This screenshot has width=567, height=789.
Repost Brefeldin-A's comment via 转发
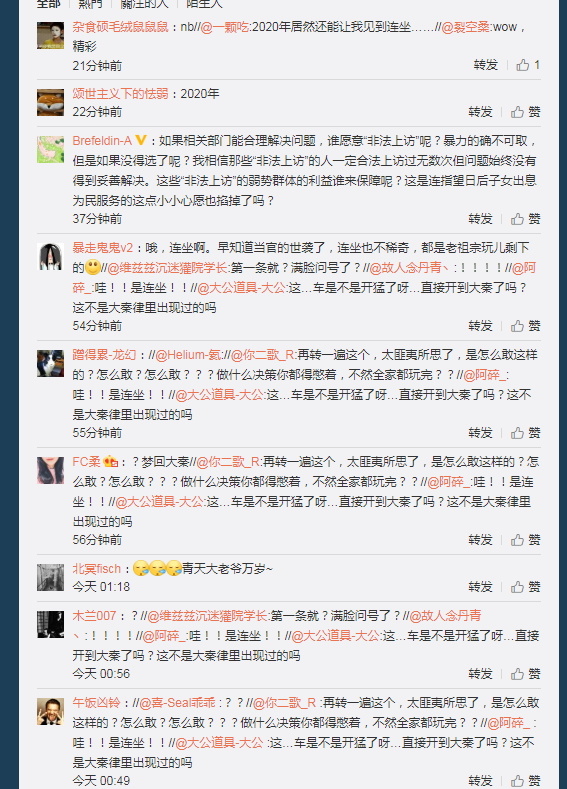coord(480,219)
